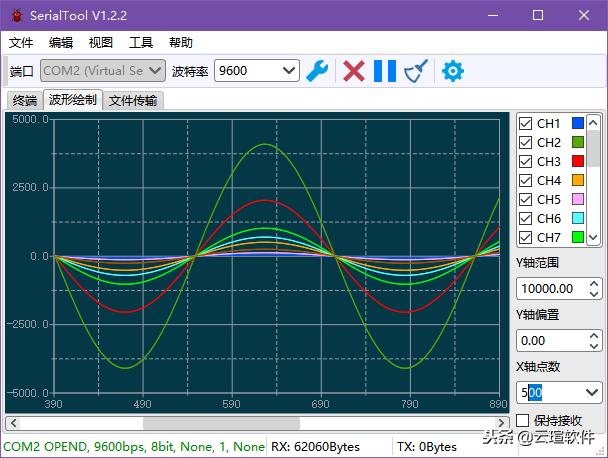The image size is (608, 458).
Task: Enable the 保持接收 checkbox
Action: point(522,420)
